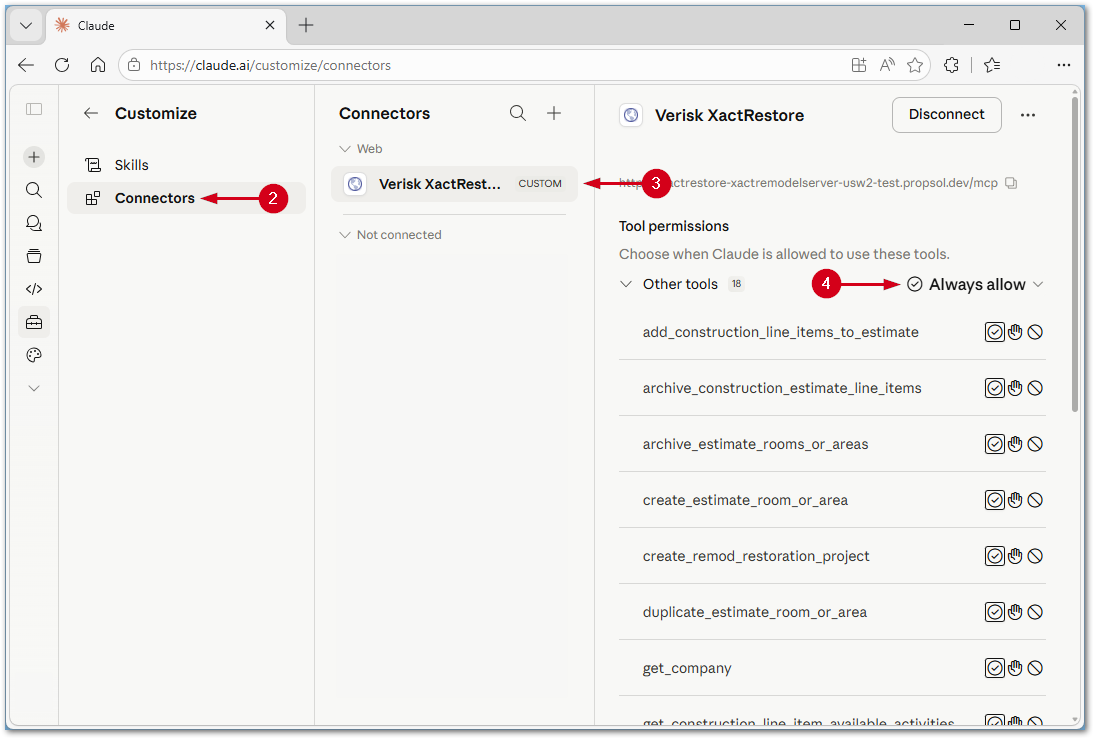The image size is (1094, 739).
Task: Block create_estimate_room_or_area tool
Action: pos(1035,500)
